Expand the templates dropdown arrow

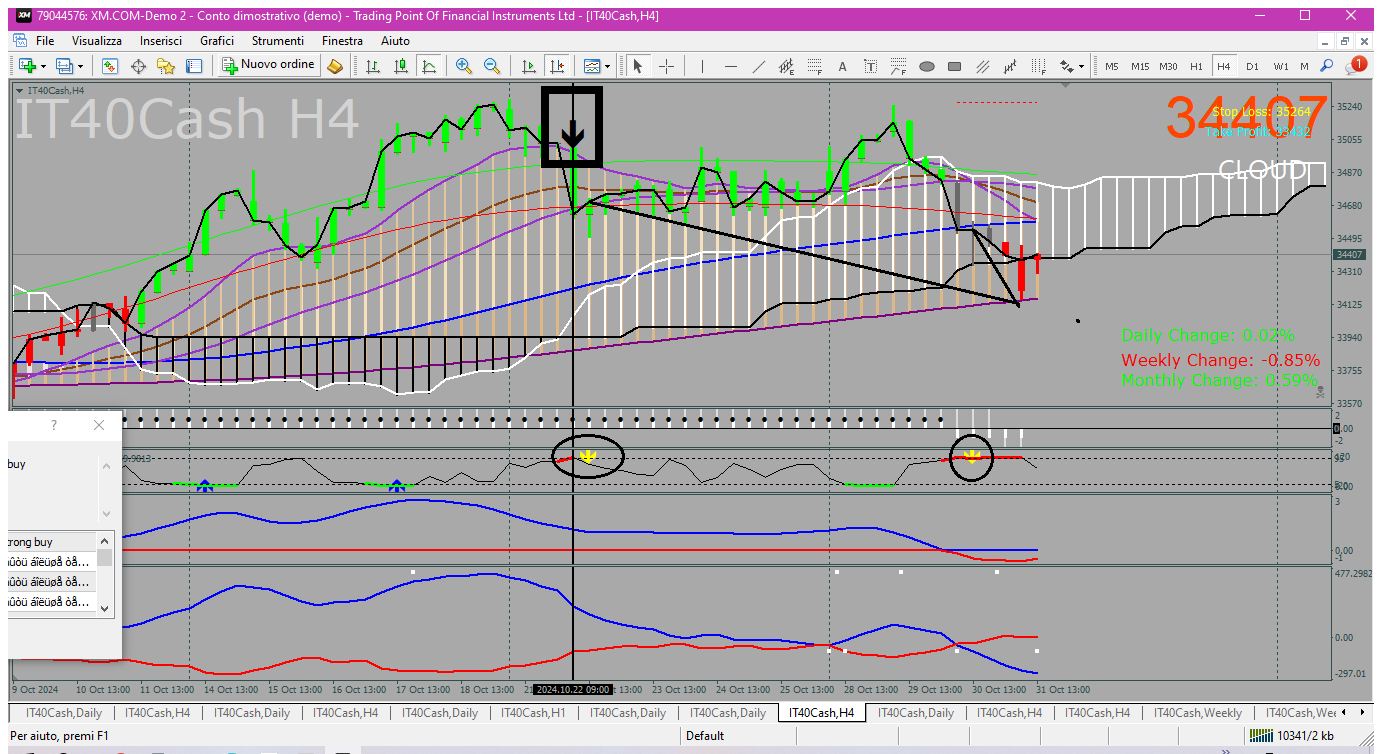click(x=607, y=66)
